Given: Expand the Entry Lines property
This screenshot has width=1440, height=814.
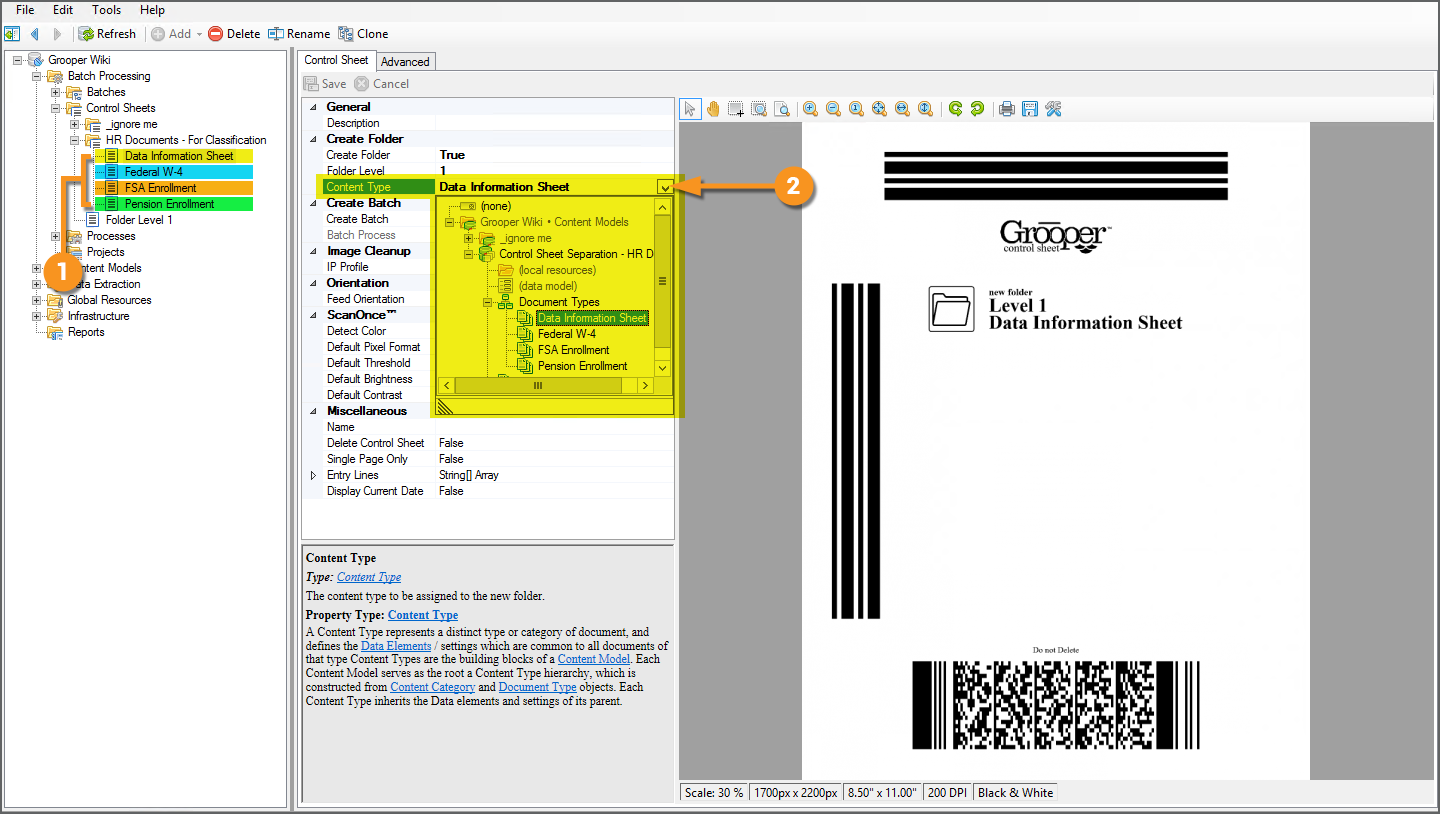Looking at the screenshot, I should tap(313, 475).
